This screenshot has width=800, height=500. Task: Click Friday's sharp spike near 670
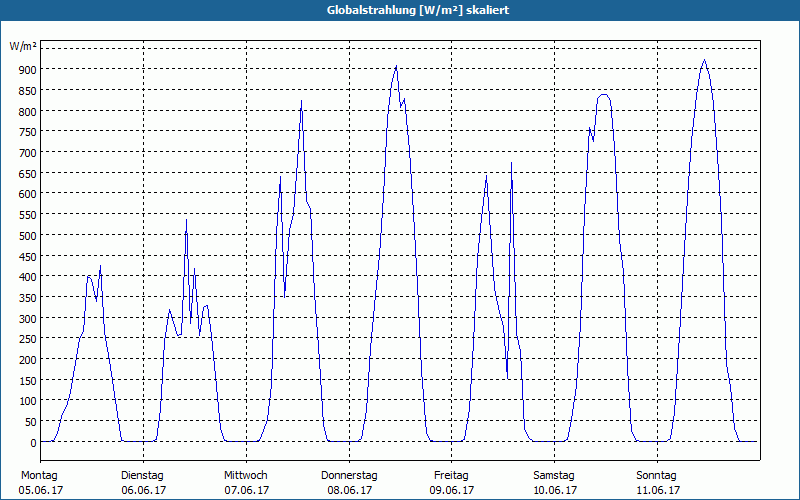click(x=511, y=163)
